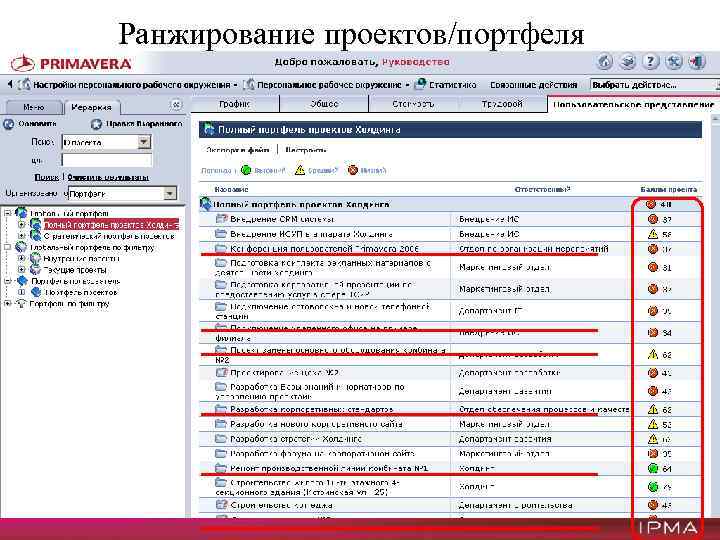This screenshot has height=540, width=720.
Task: Switch to the Трудовой tab
Action: click(502, 104)
